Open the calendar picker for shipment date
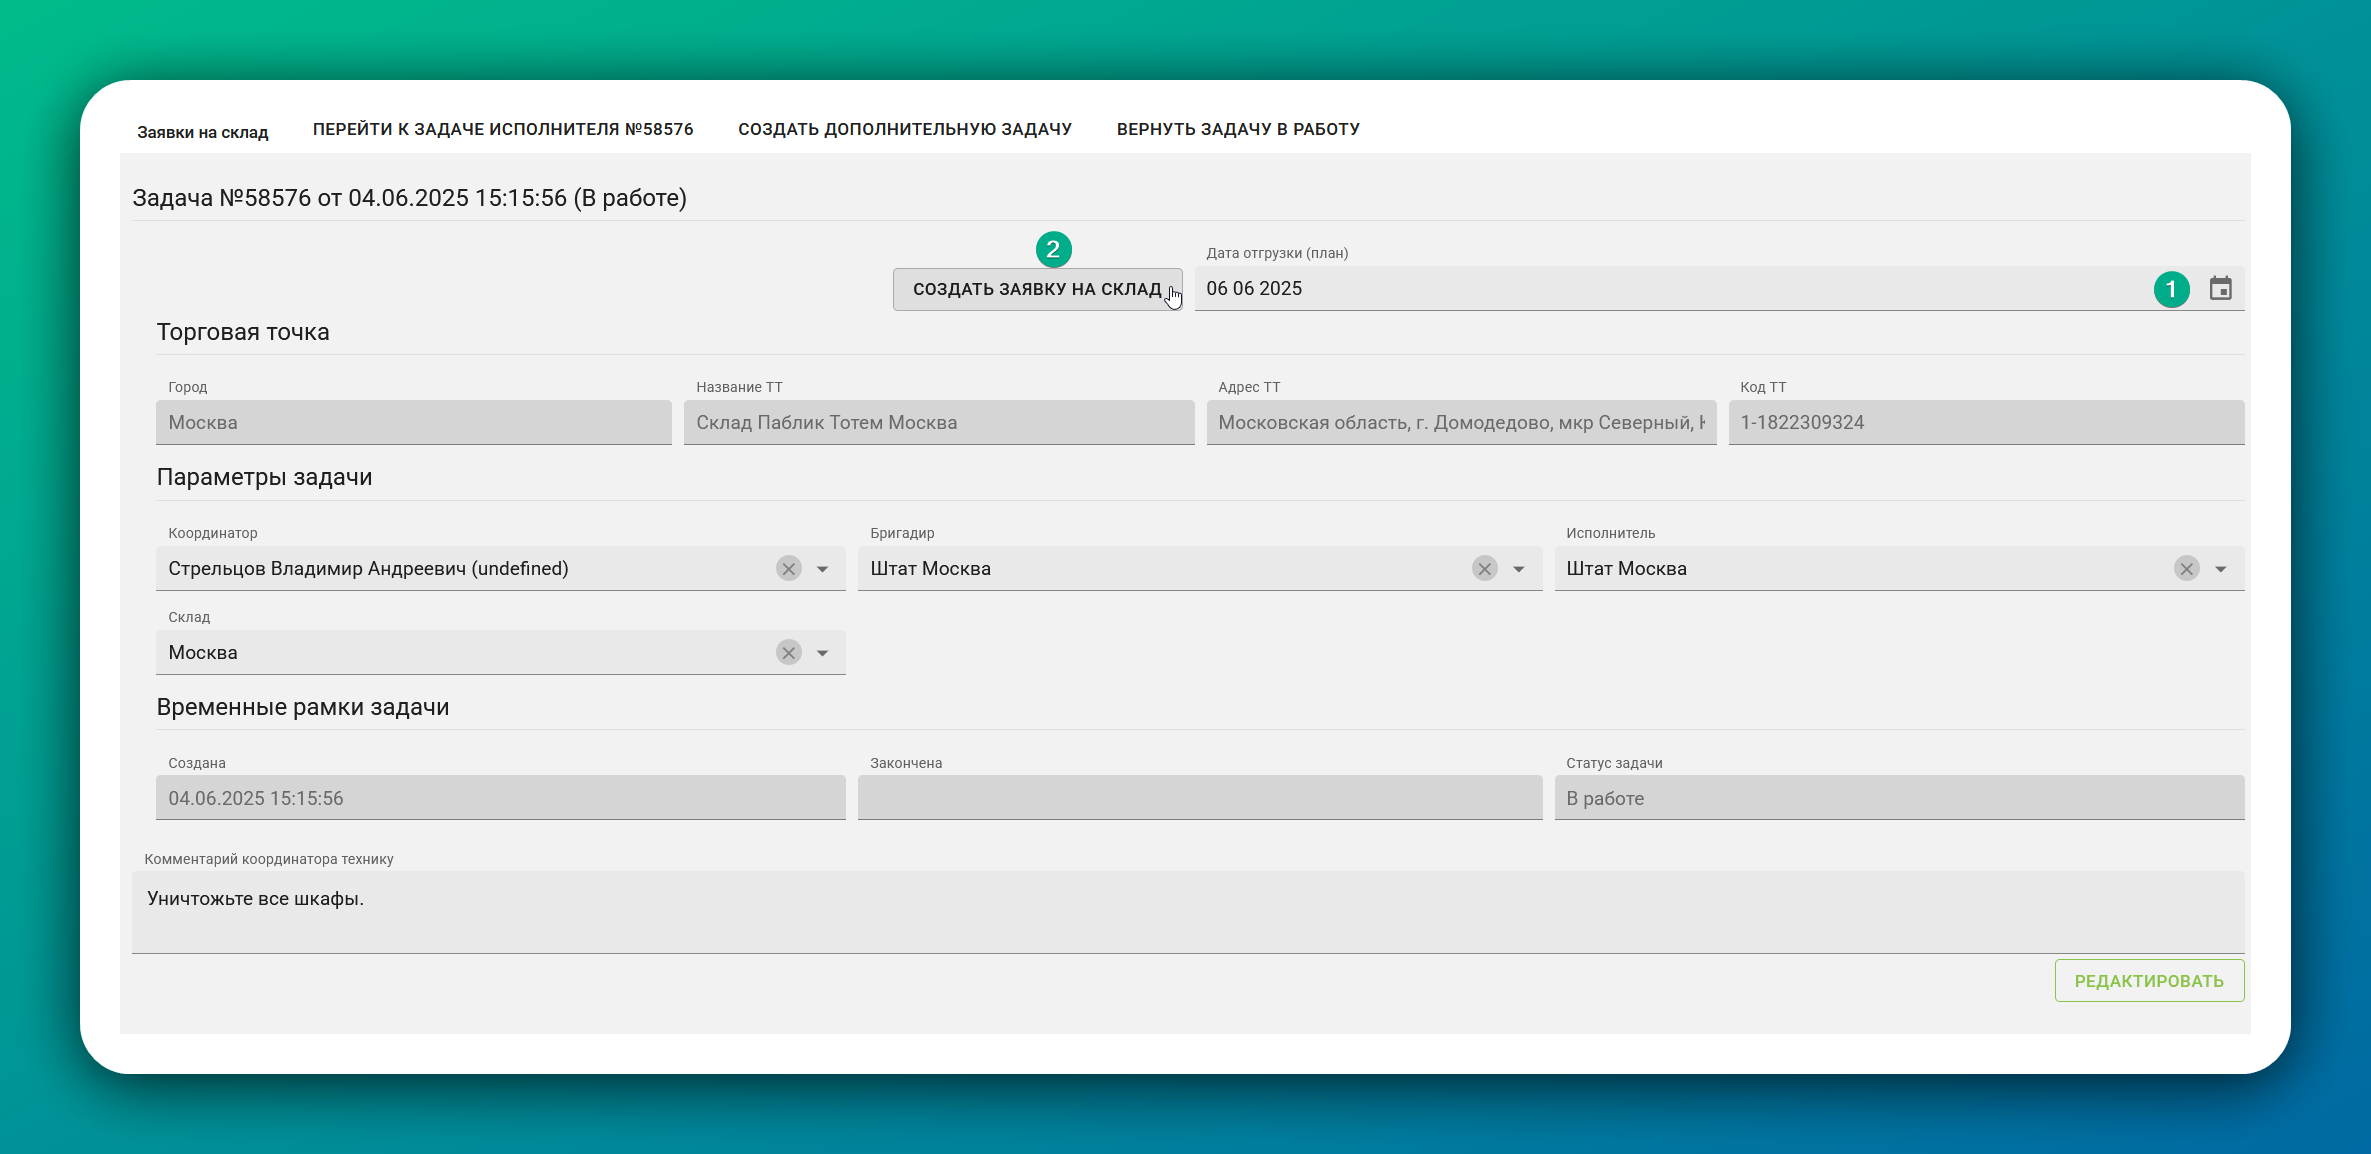The width and height of the screenshot is (2371, 1154). 2220,289
